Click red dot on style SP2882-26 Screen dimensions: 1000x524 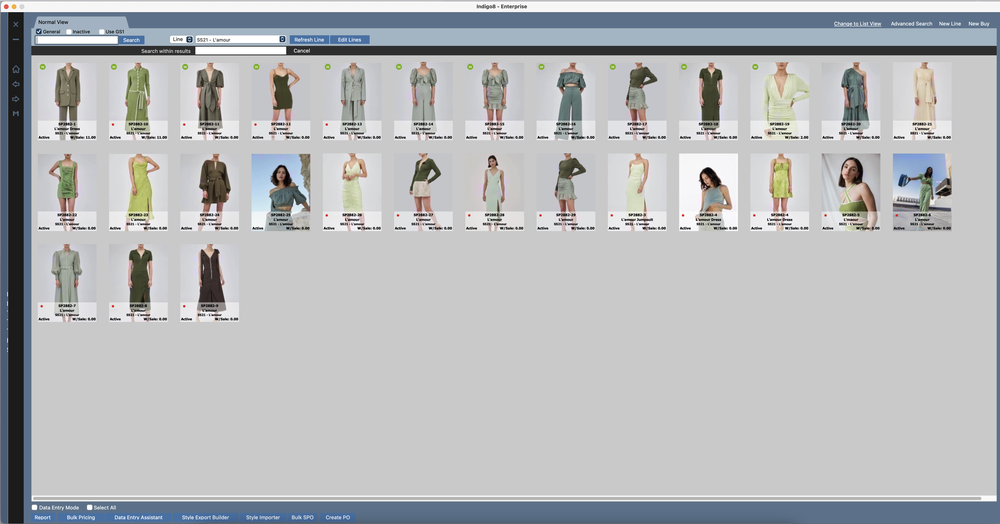point(327,215)
